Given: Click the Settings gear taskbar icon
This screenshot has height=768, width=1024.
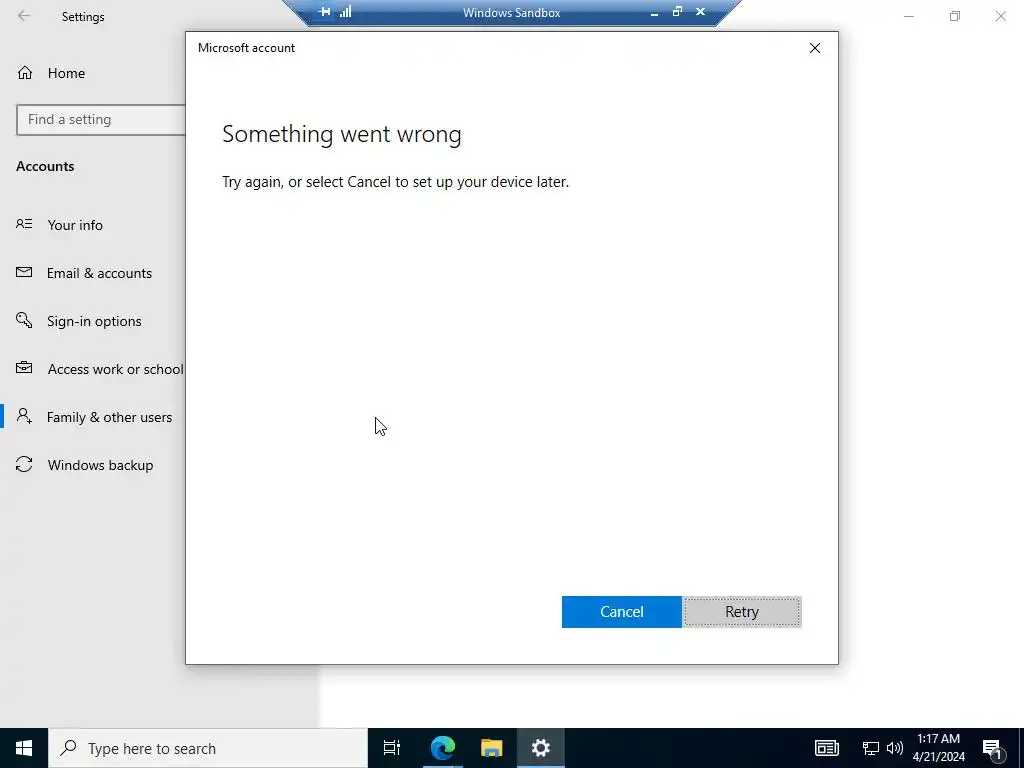Looking at the screenshot, I should pyautogui.click(x=541, y=748).
